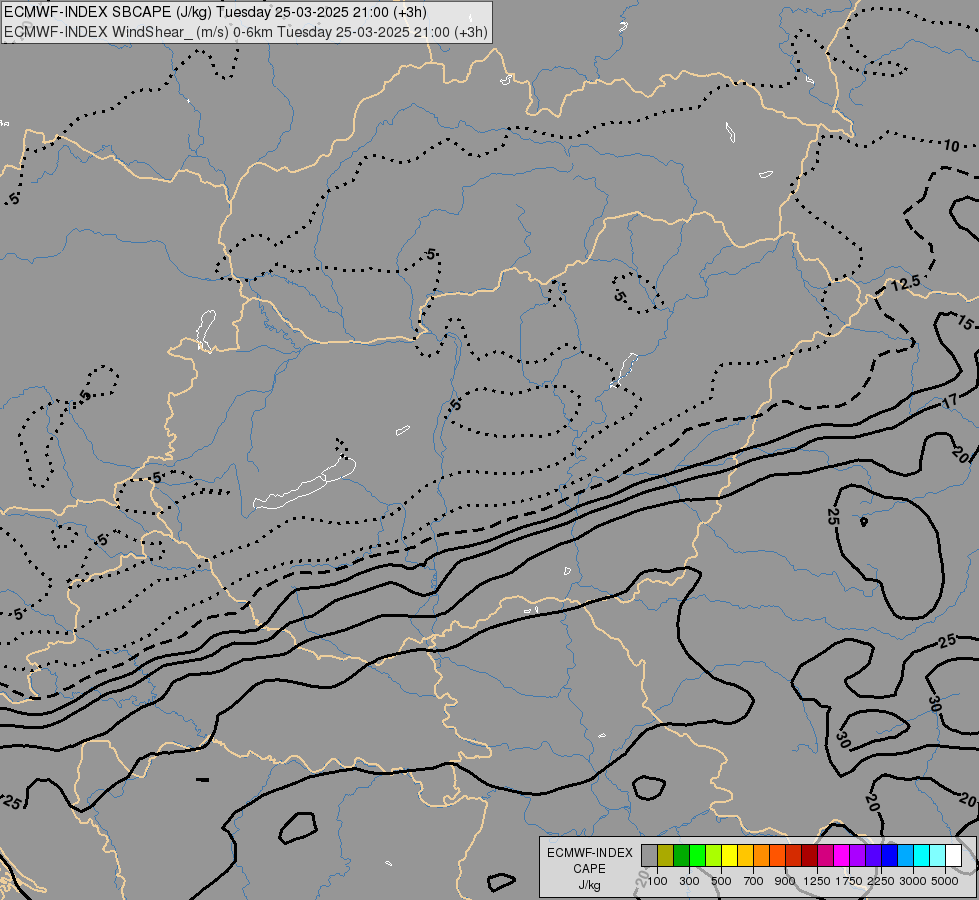Click the 12.5 dashed contour label
979x900 pixels.
pos(905,284)
